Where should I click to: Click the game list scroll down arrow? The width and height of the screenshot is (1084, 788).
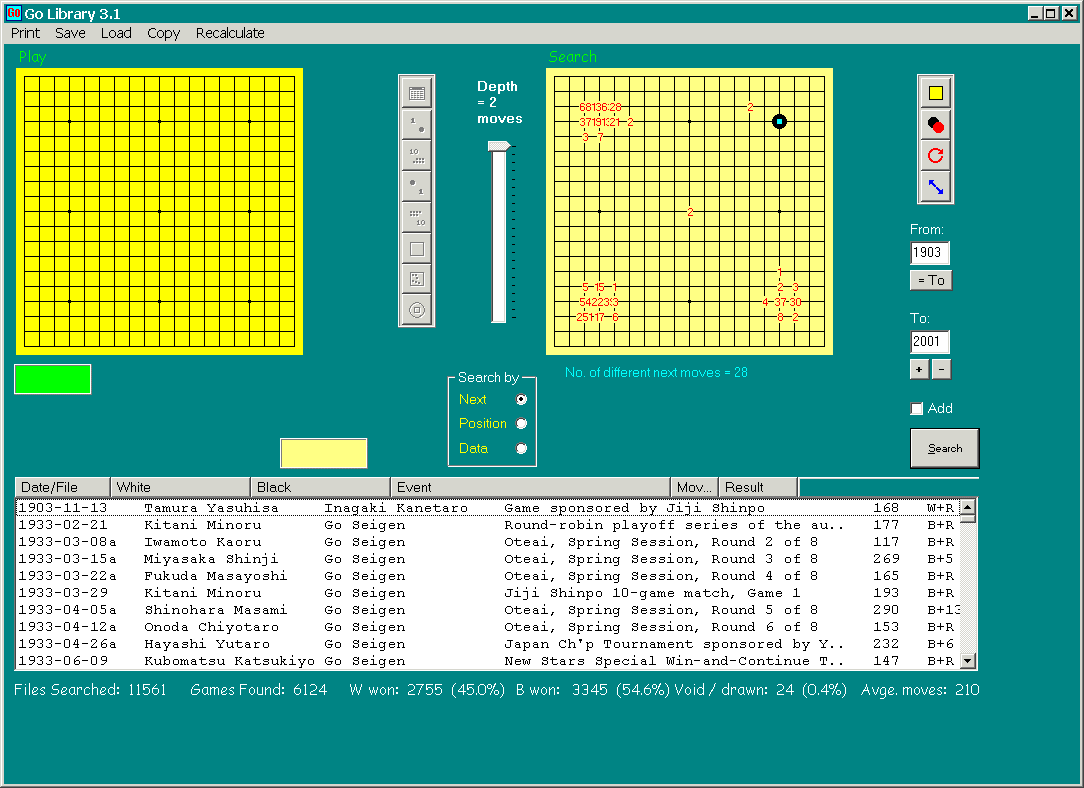968,661
